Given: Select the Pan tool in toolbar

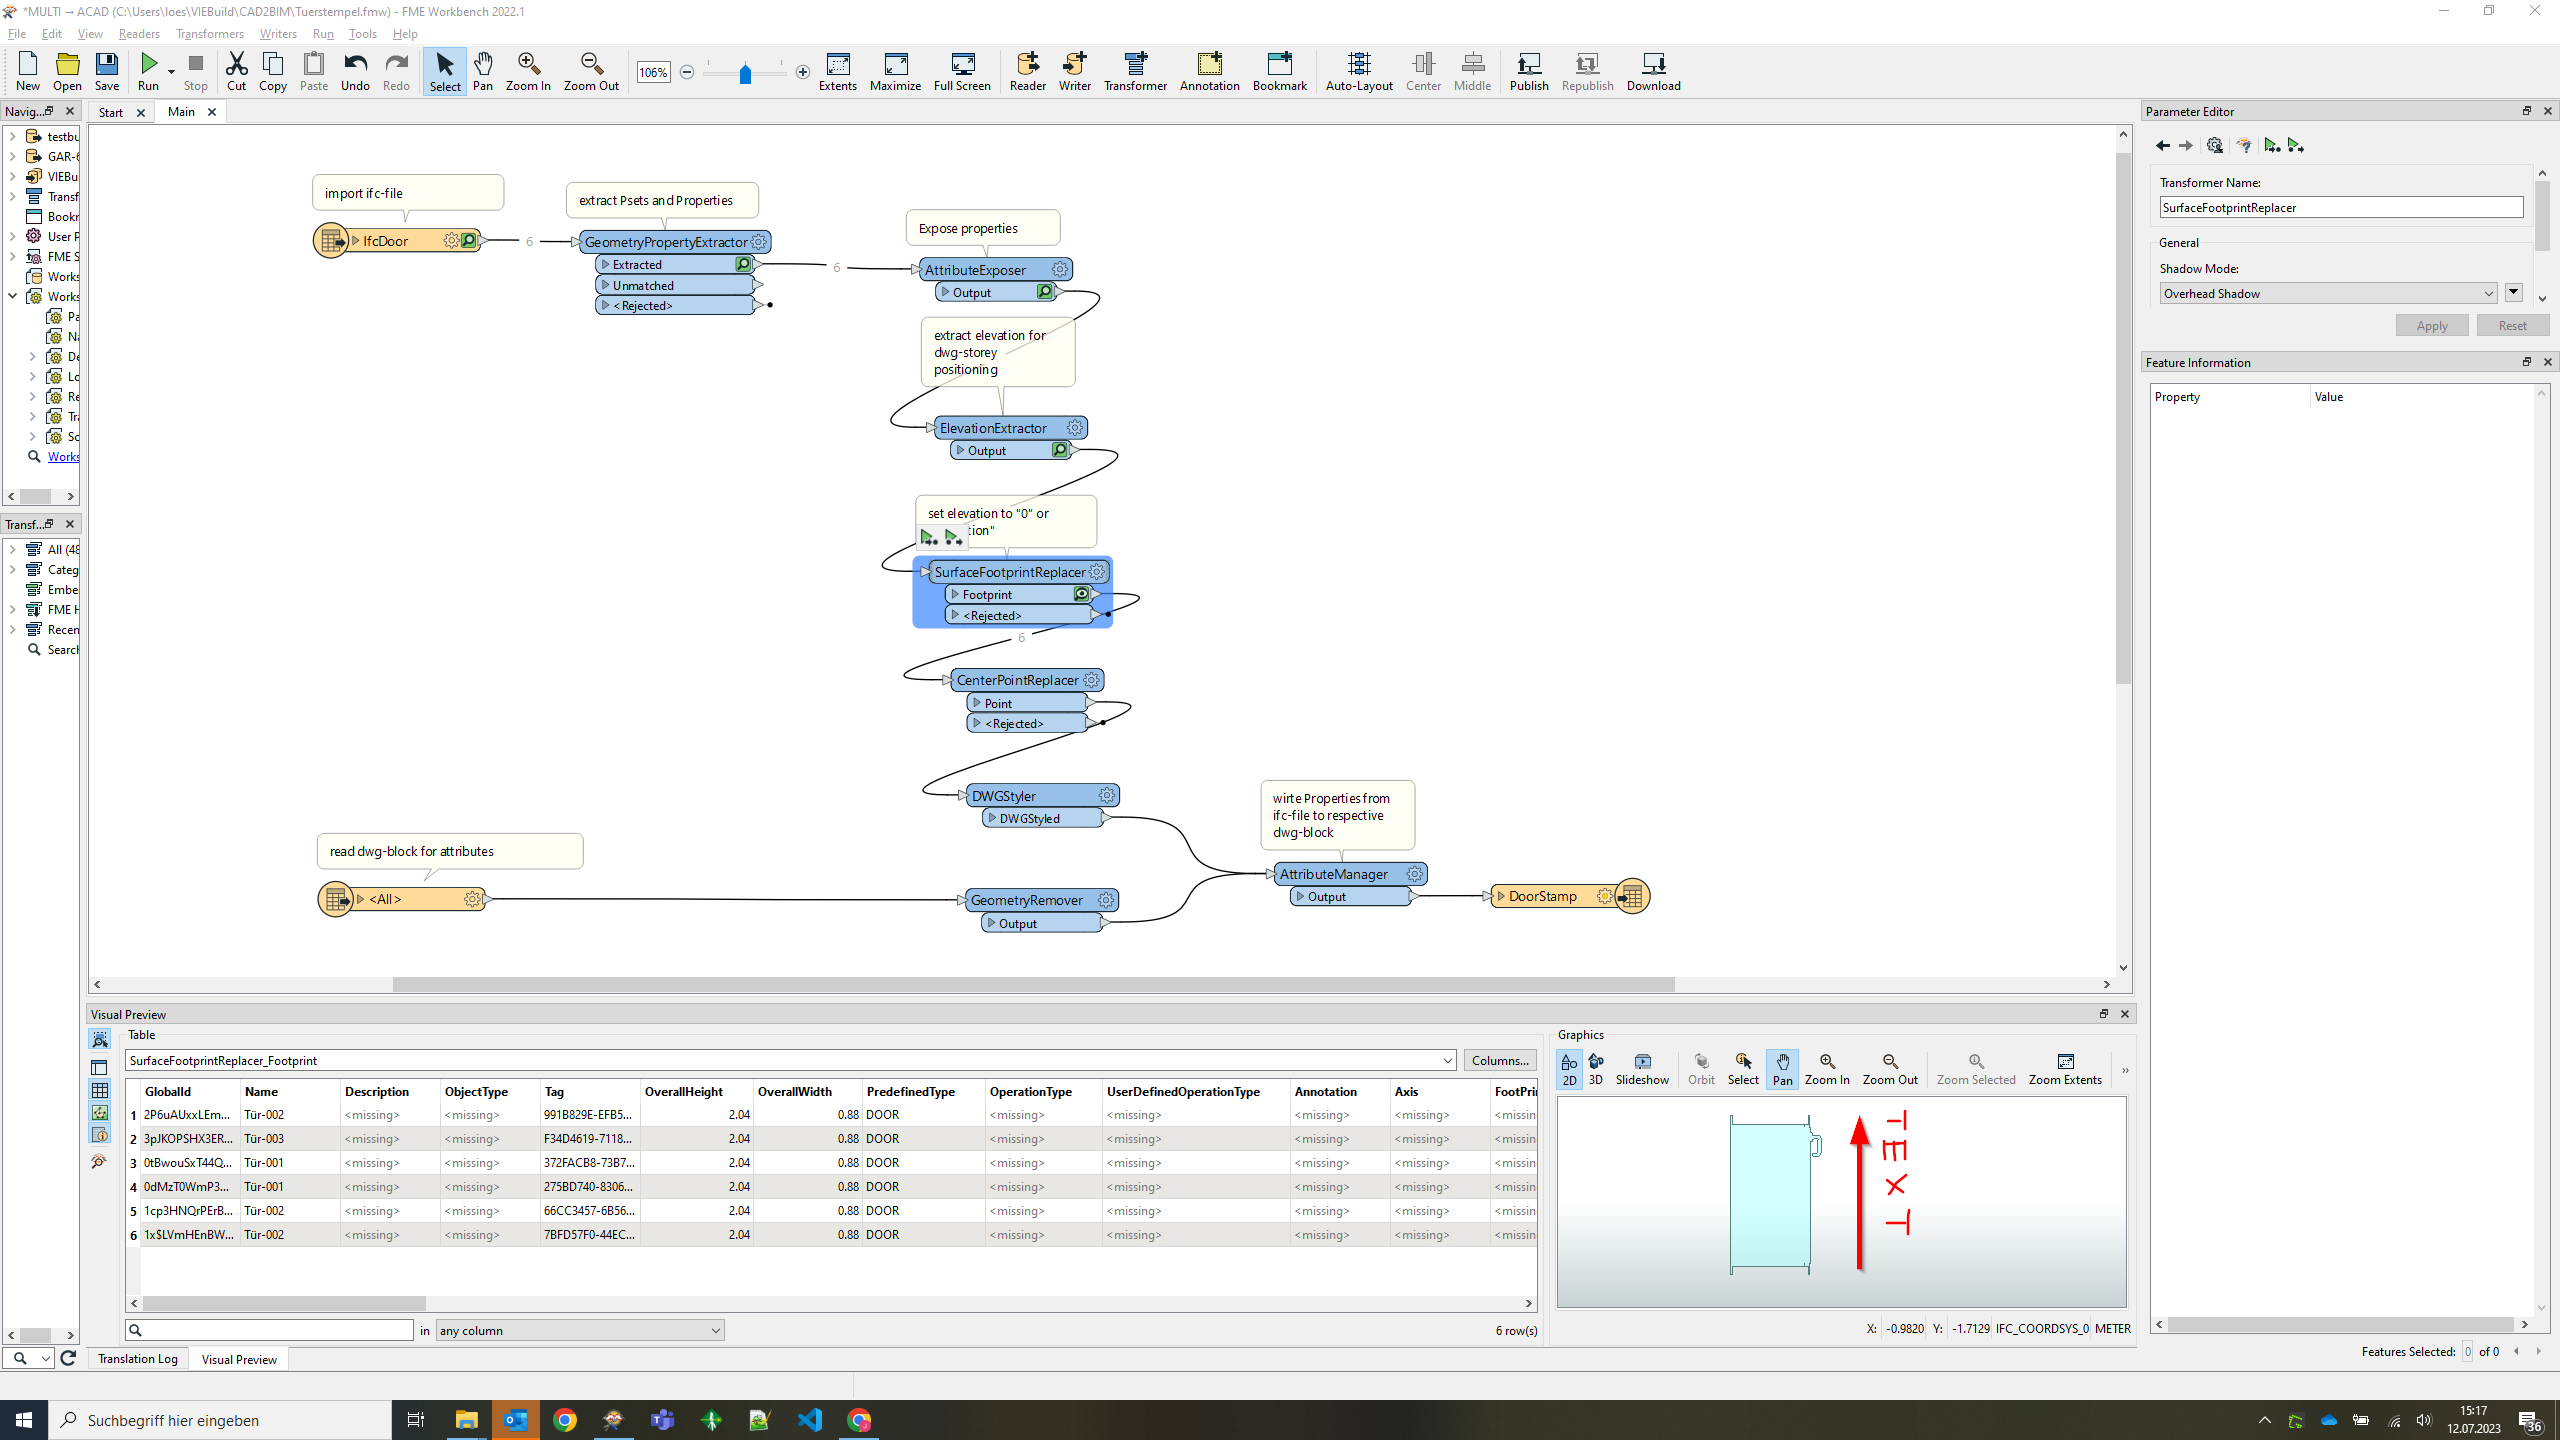Looking at the screenshot, I should (x=482, y=70).
